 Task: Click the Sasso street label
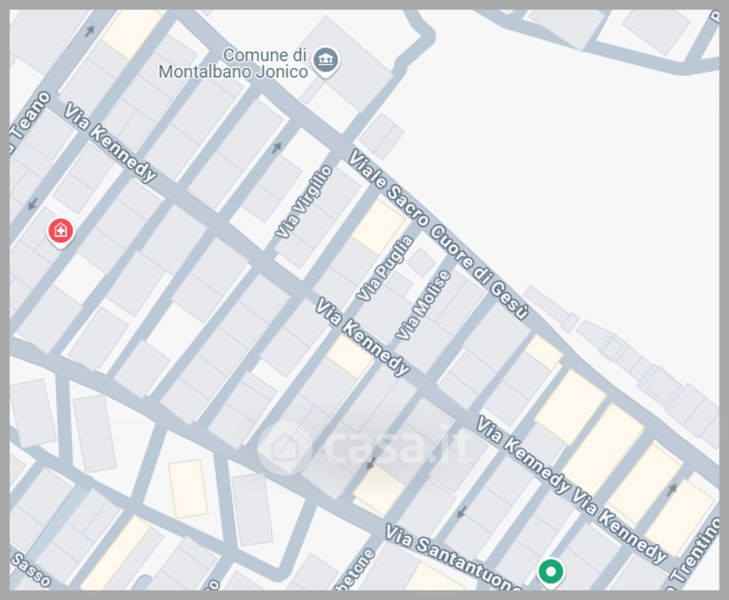pyautogui.click(x=31, y=570)
